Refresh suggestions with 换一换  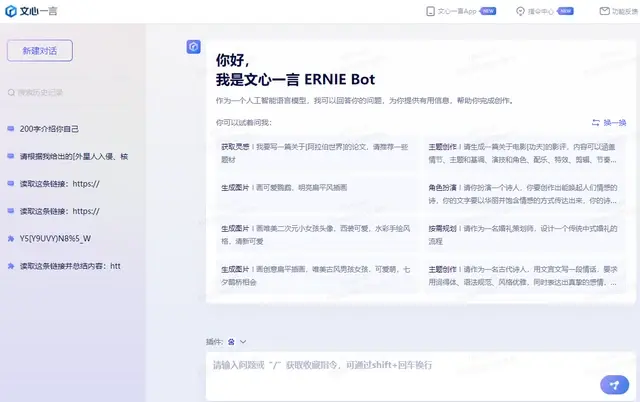(x=615, y=122)
